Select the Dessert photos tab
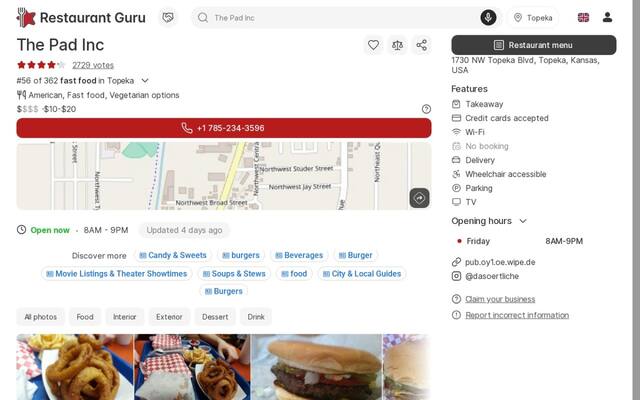640x400 pixels. [x=215, y=317]
